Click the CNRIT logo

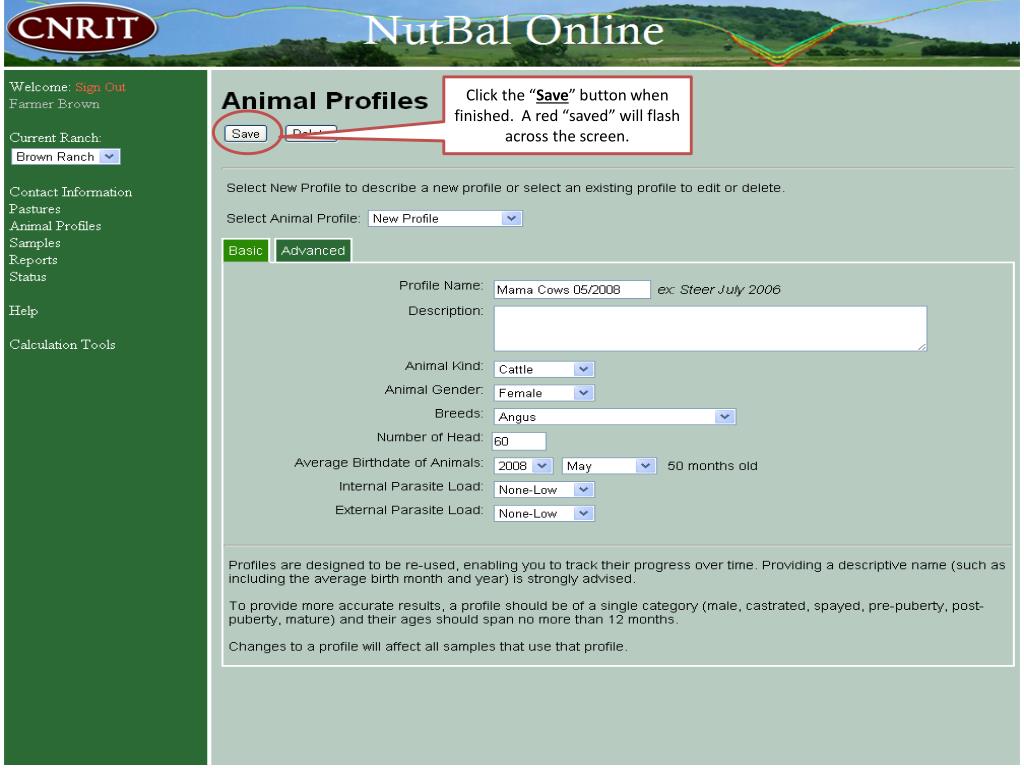(82, 28)
